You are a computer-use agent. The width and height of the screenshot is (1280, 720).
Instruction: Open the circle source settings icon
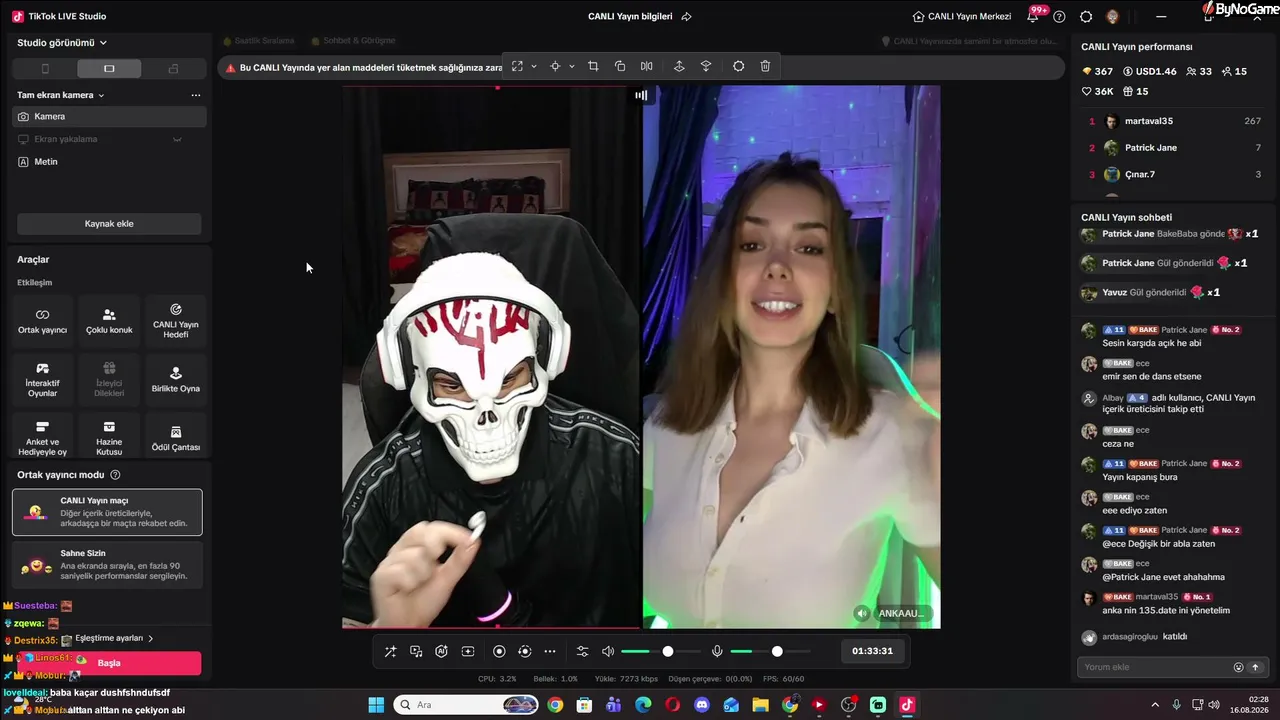coord(738,66)
